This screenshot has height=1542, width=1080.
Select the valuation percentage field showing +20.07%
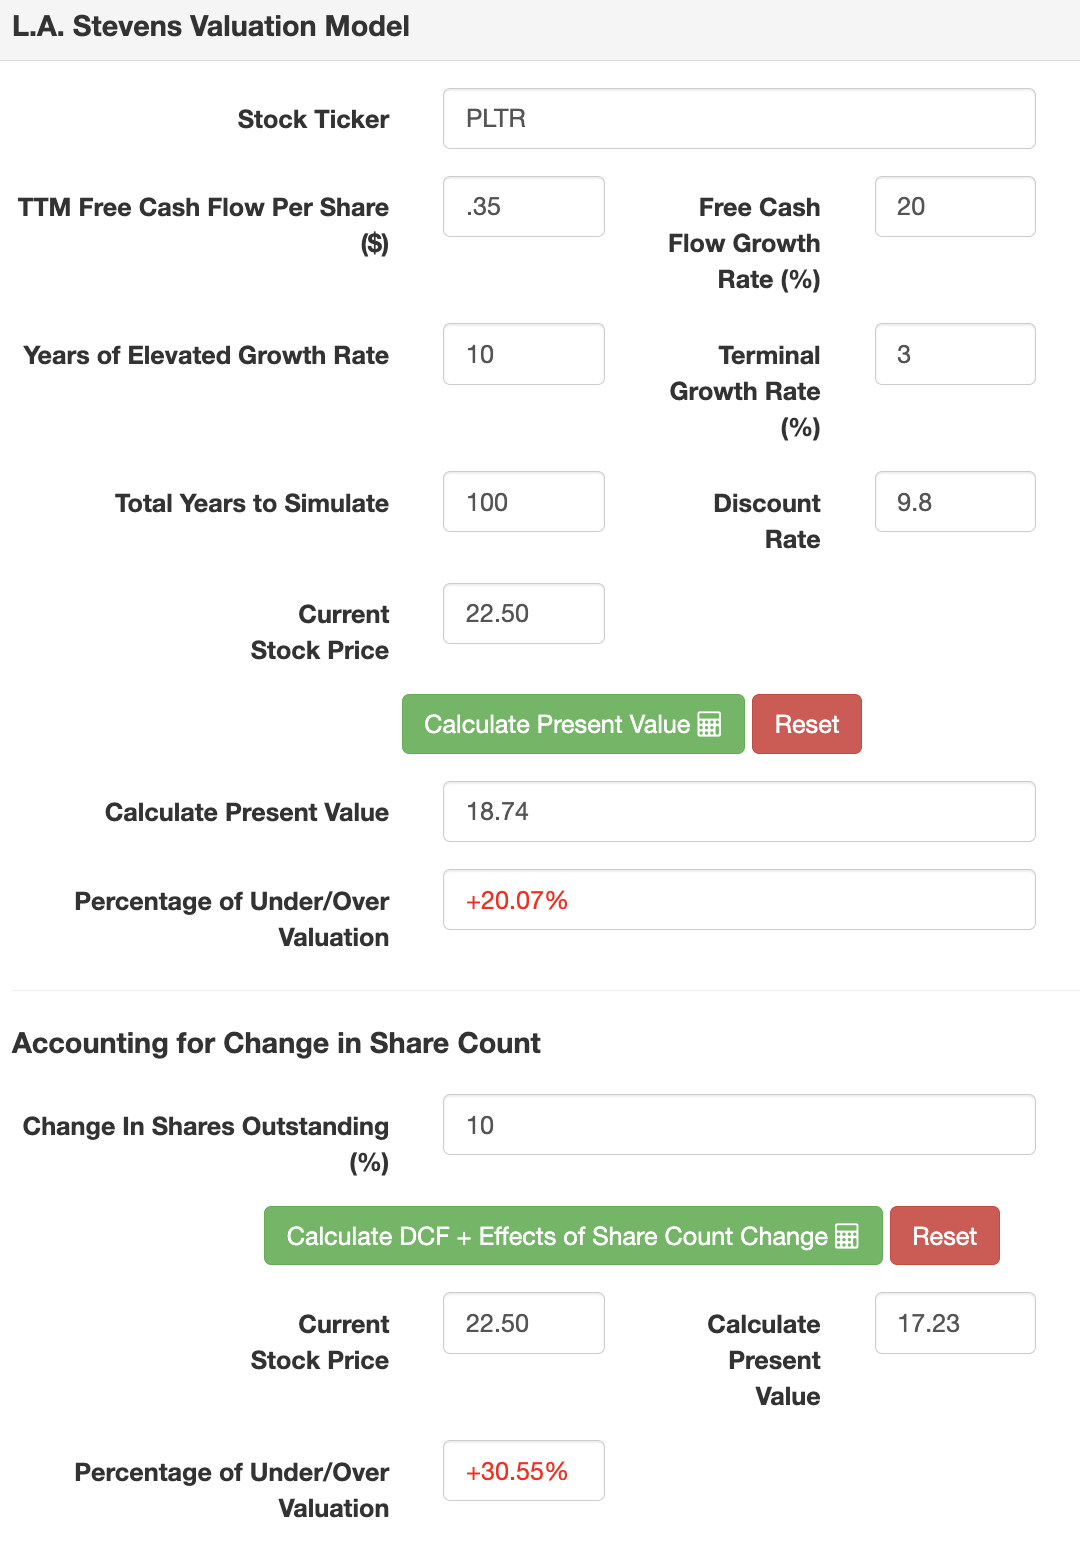pos(738,900)
